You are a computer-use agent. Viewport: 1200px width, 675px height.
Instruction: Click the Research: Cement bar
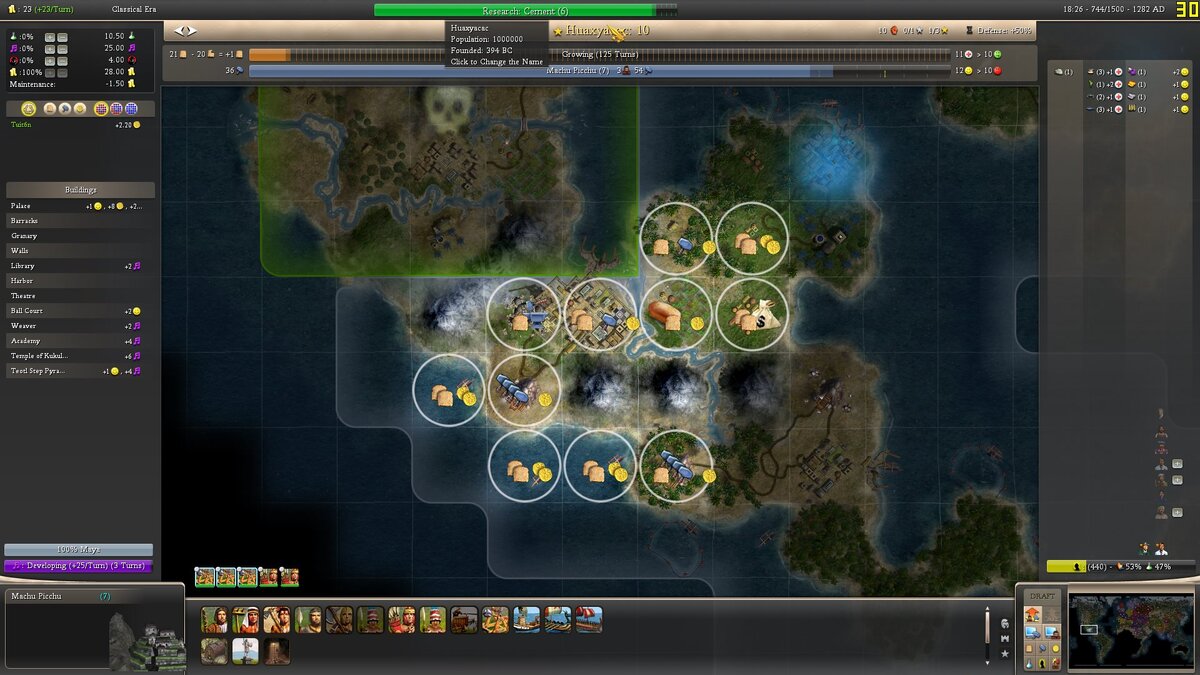[526, 10]
